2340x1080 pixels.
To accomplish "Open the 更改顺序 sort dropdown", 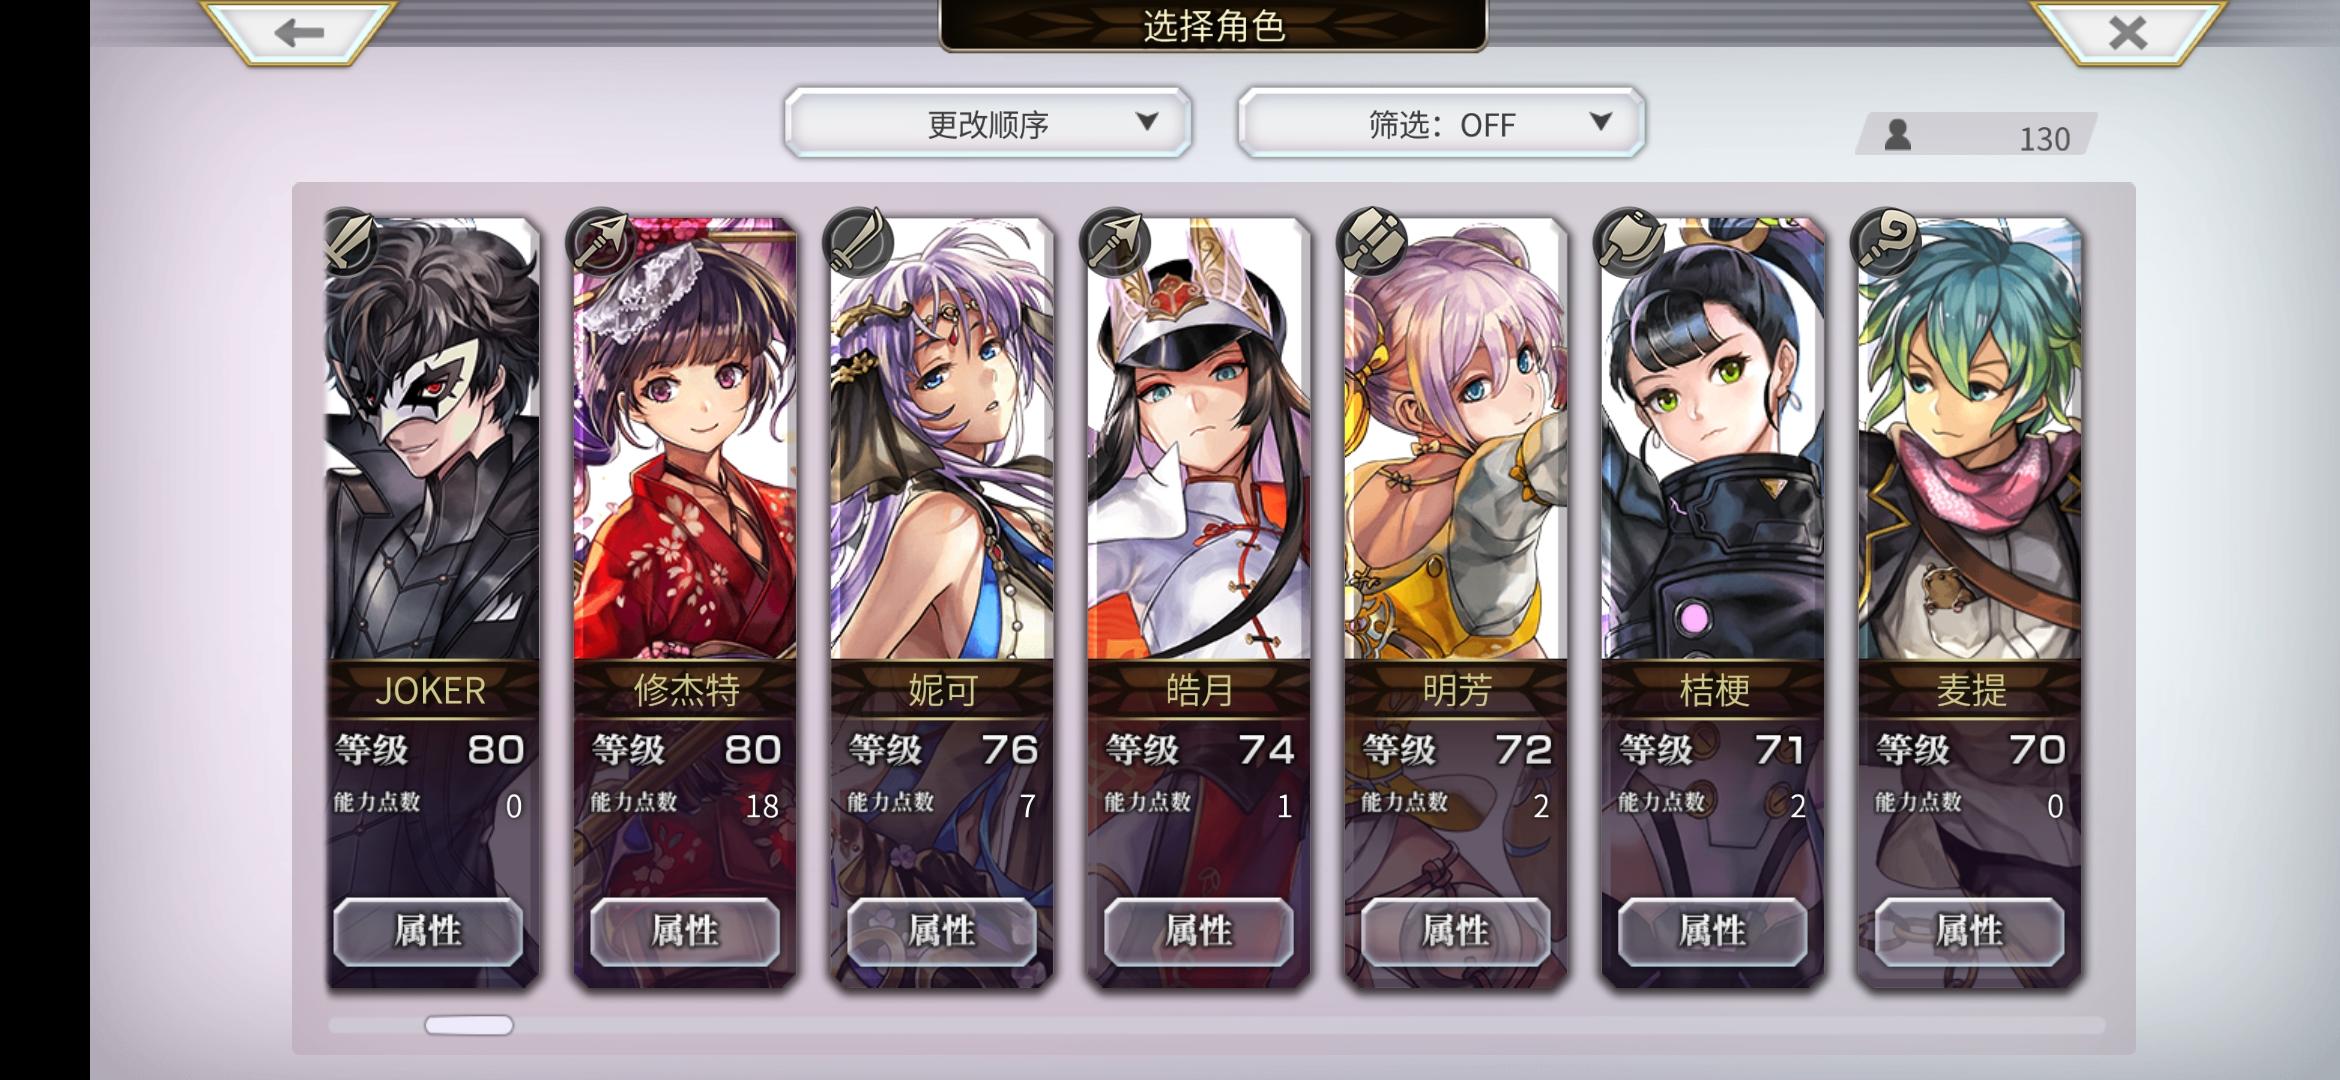I will pyautogui.click(x=988, y=123).
